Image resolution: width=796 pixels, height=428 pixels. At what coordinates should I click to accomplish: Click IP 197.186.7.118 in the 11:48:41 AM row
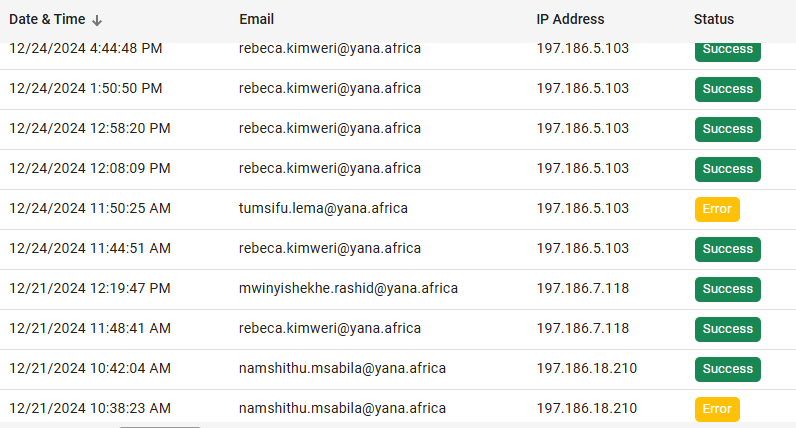point(583,328)
